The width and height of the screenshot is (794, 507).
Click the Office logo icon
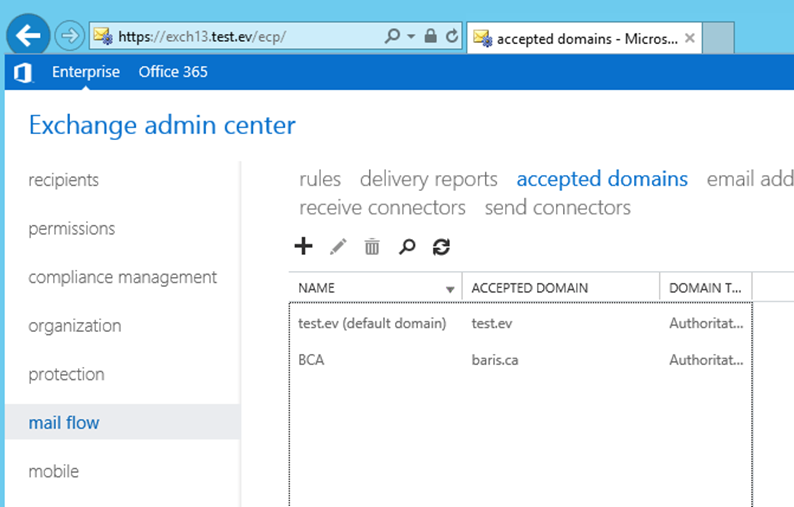pyautogui.click(x=23, y=72)
